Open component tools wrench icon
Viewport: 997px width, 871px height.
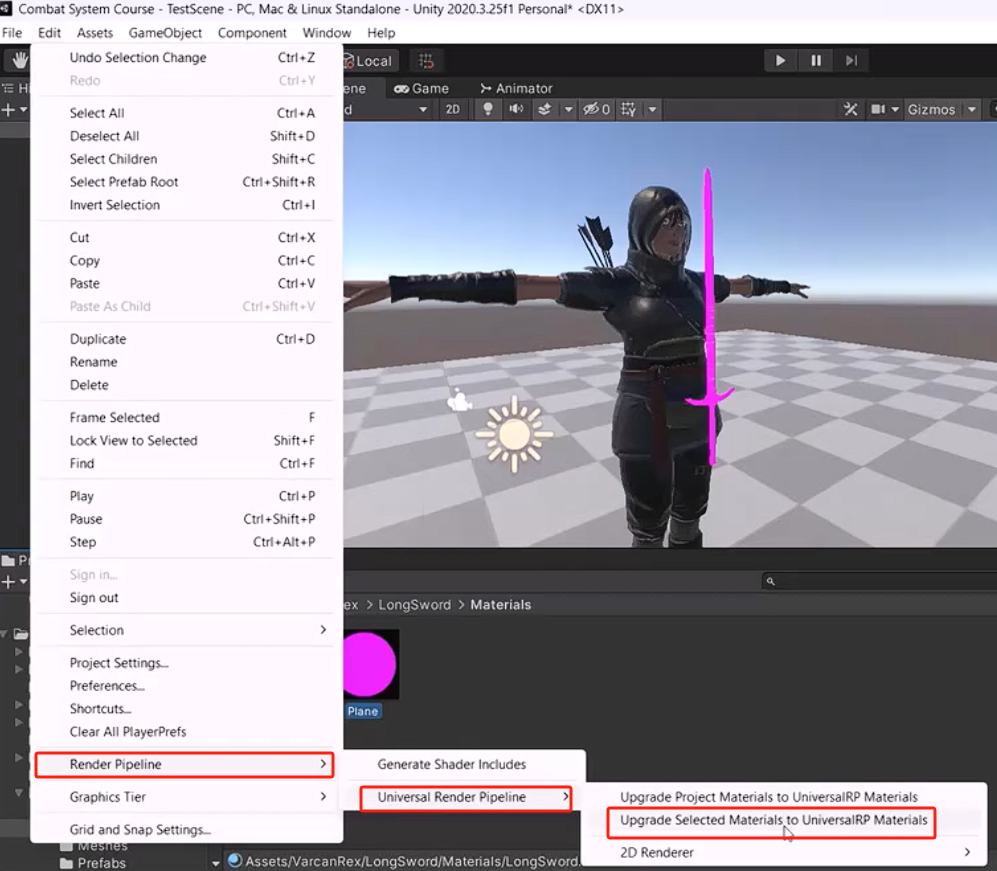(x=850, y=109)
